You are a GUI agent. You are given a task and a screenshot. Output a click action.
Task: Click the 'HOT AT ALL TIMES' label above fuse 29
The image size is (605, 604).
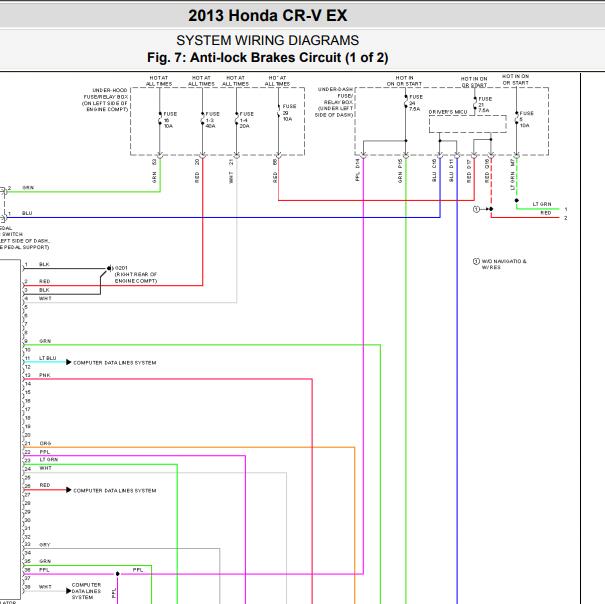point(277,81)
